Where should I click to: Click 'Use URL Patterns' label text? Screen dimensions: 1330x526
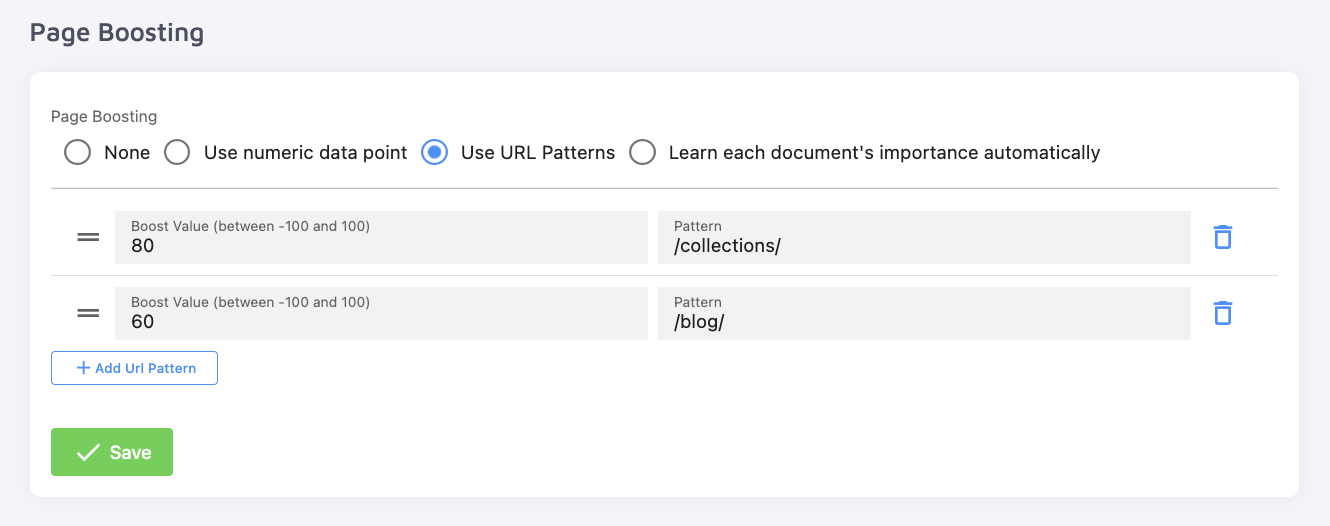[x=537, y=153]
